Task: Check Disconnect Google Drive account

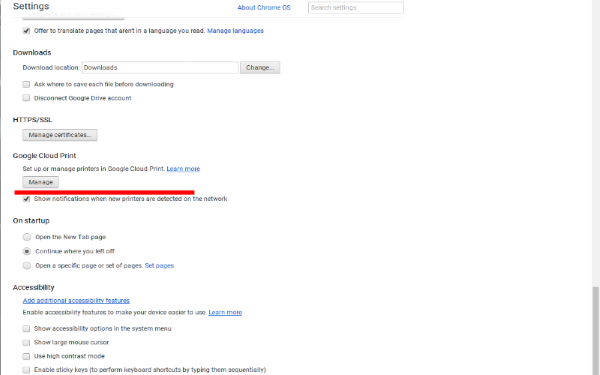Action: pyautogui.click(x=26, y=98)
